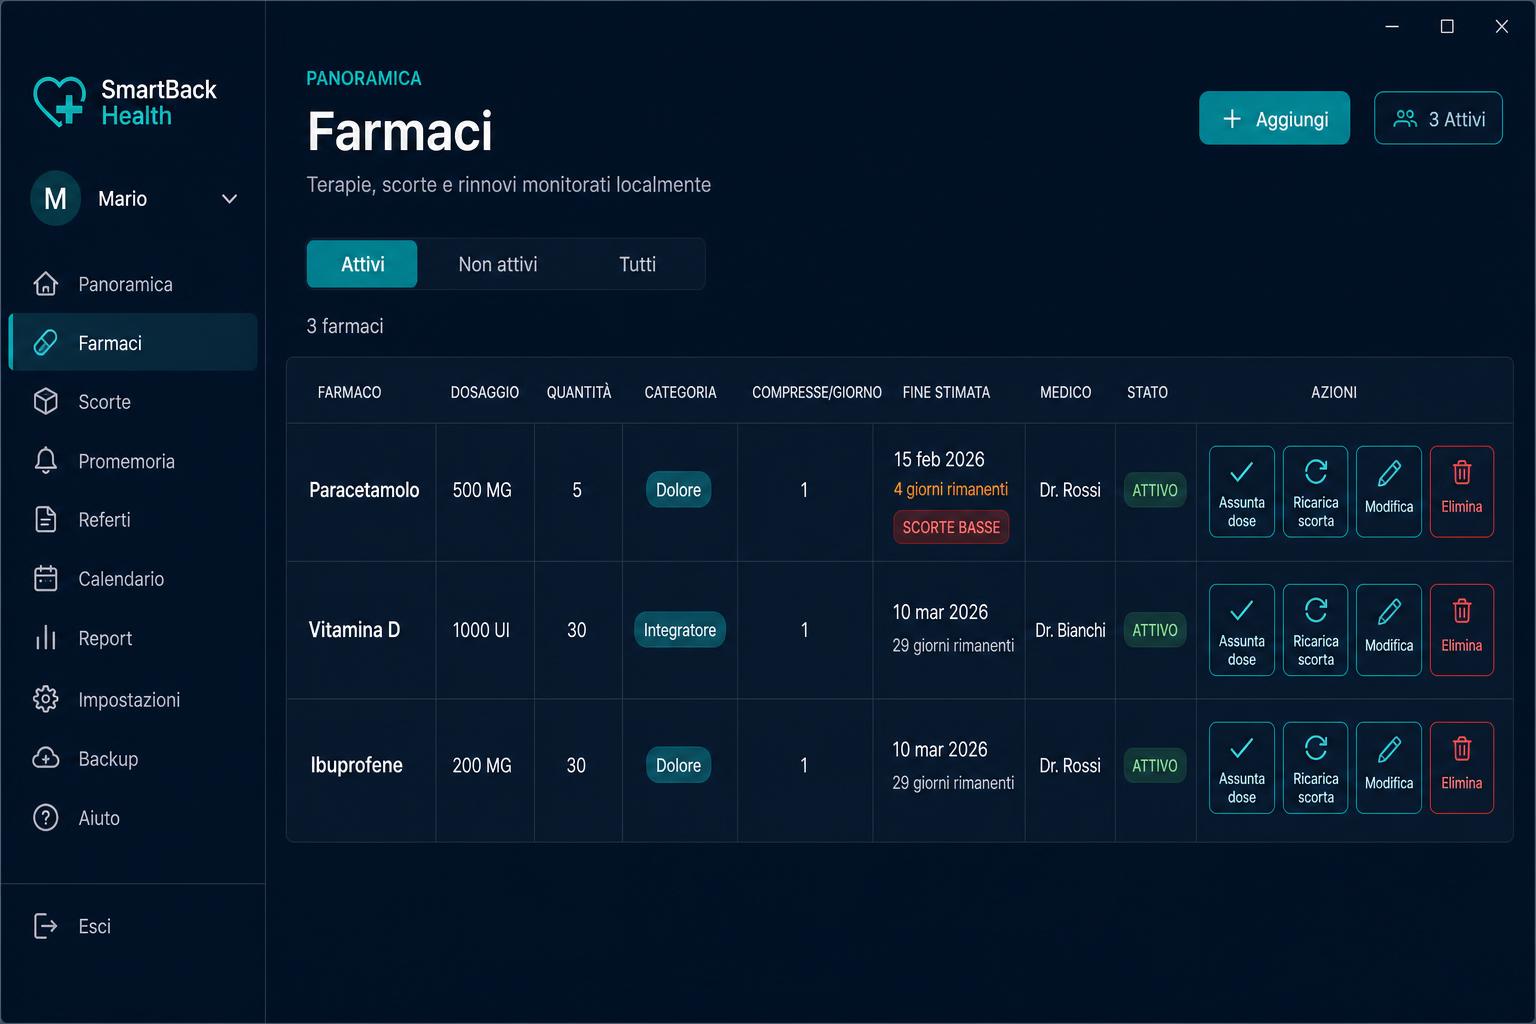Click the SCORTE BASSE warning badge

pos(951,527)
